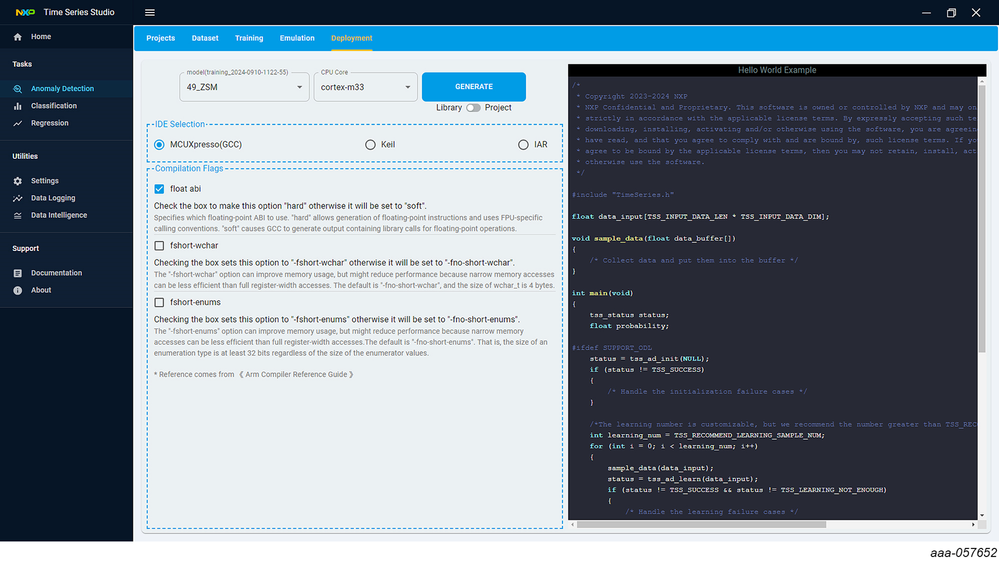Screen dimensions: 999x562
Task: Close the Time Series Studio window
Action: 975,13
